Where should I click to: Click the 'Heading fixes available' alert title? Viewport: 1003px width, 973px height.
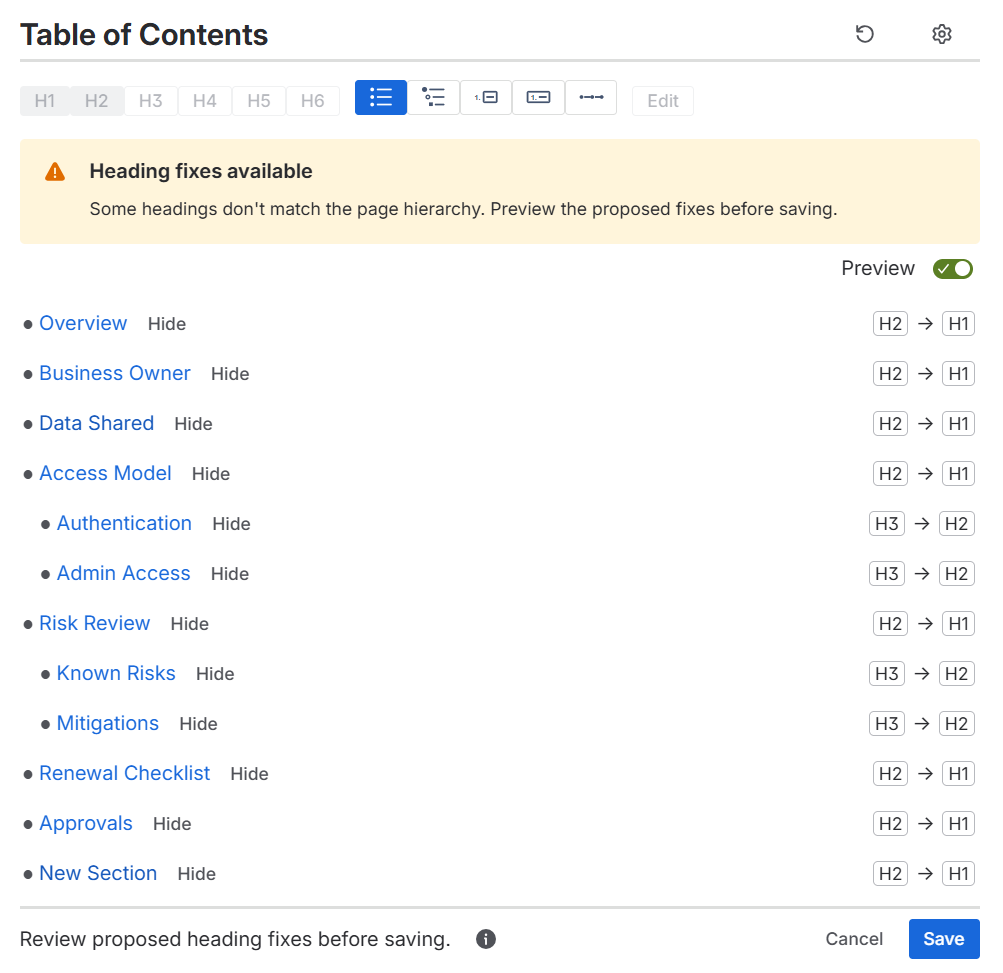(201, 171)
